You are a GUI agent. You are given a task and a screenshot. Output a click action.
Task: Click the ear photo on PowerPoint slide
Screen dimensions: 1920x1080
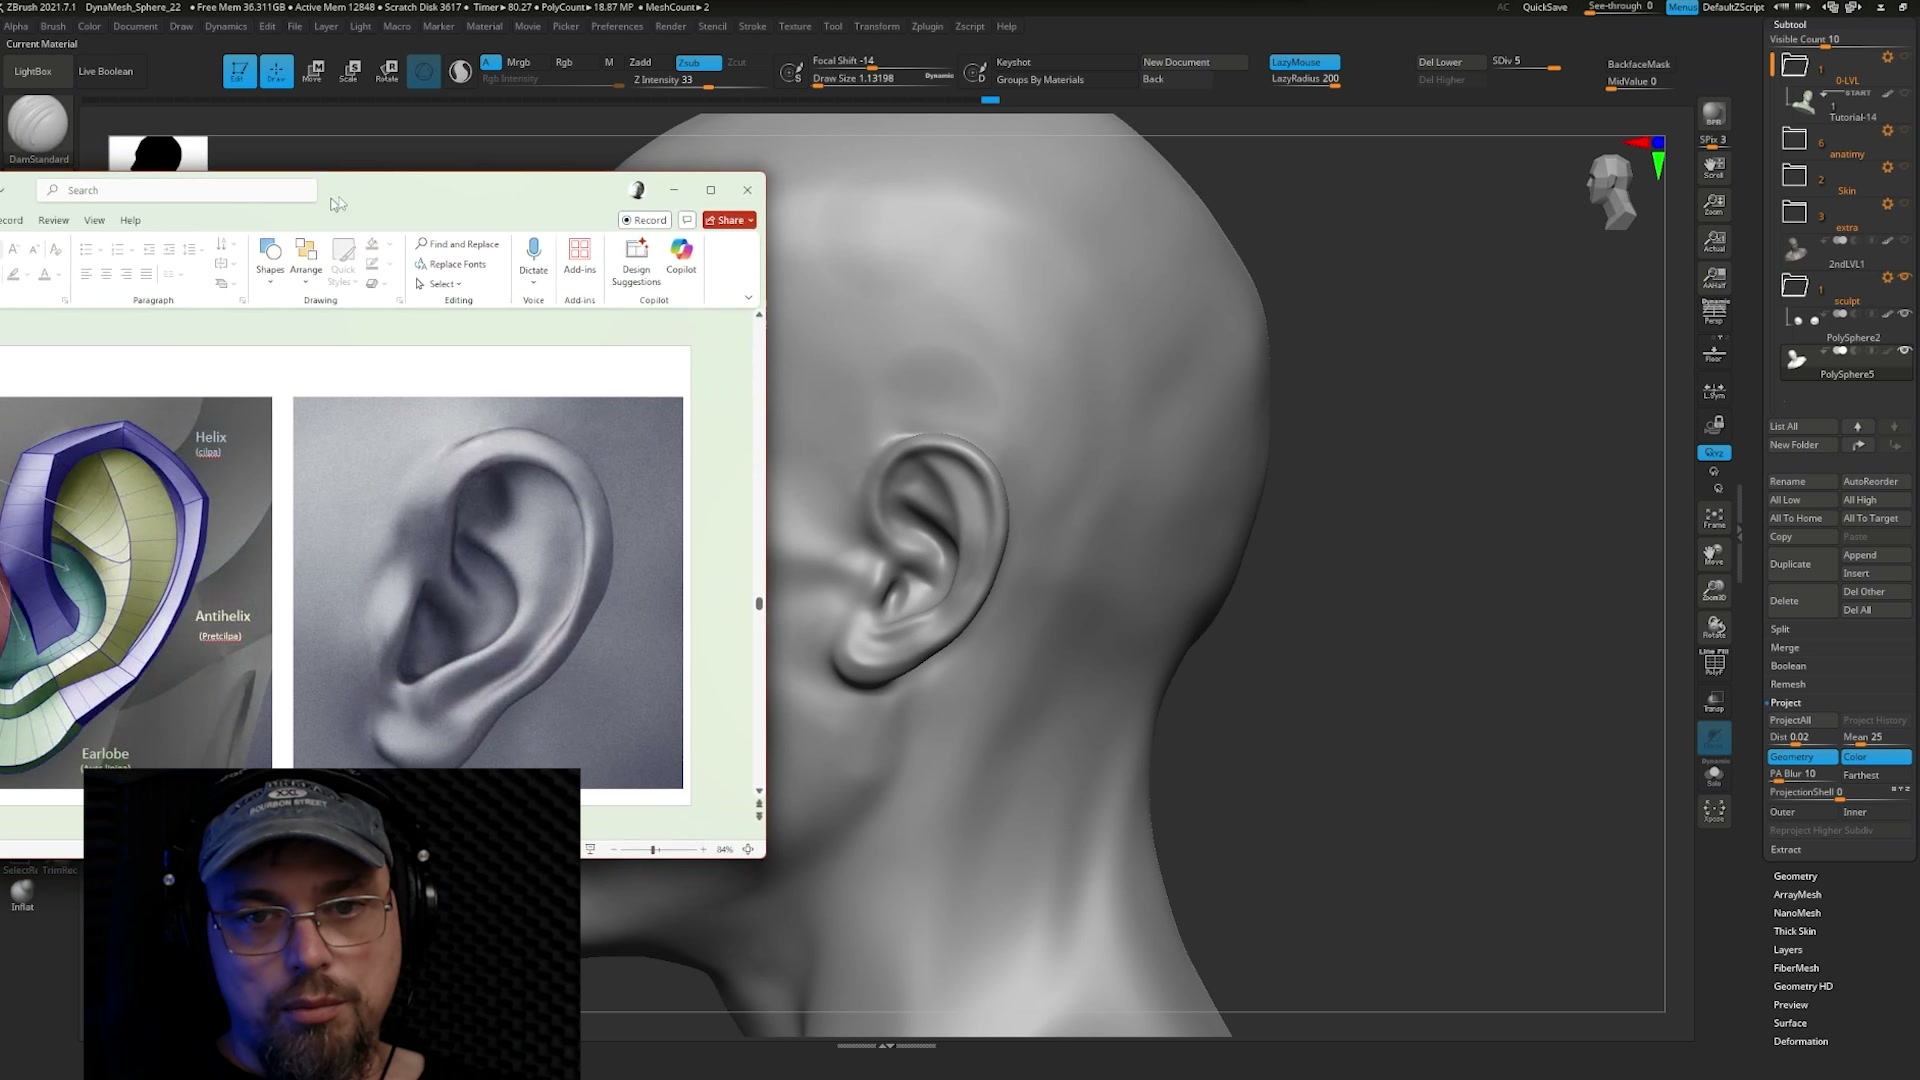pos(488,592)
